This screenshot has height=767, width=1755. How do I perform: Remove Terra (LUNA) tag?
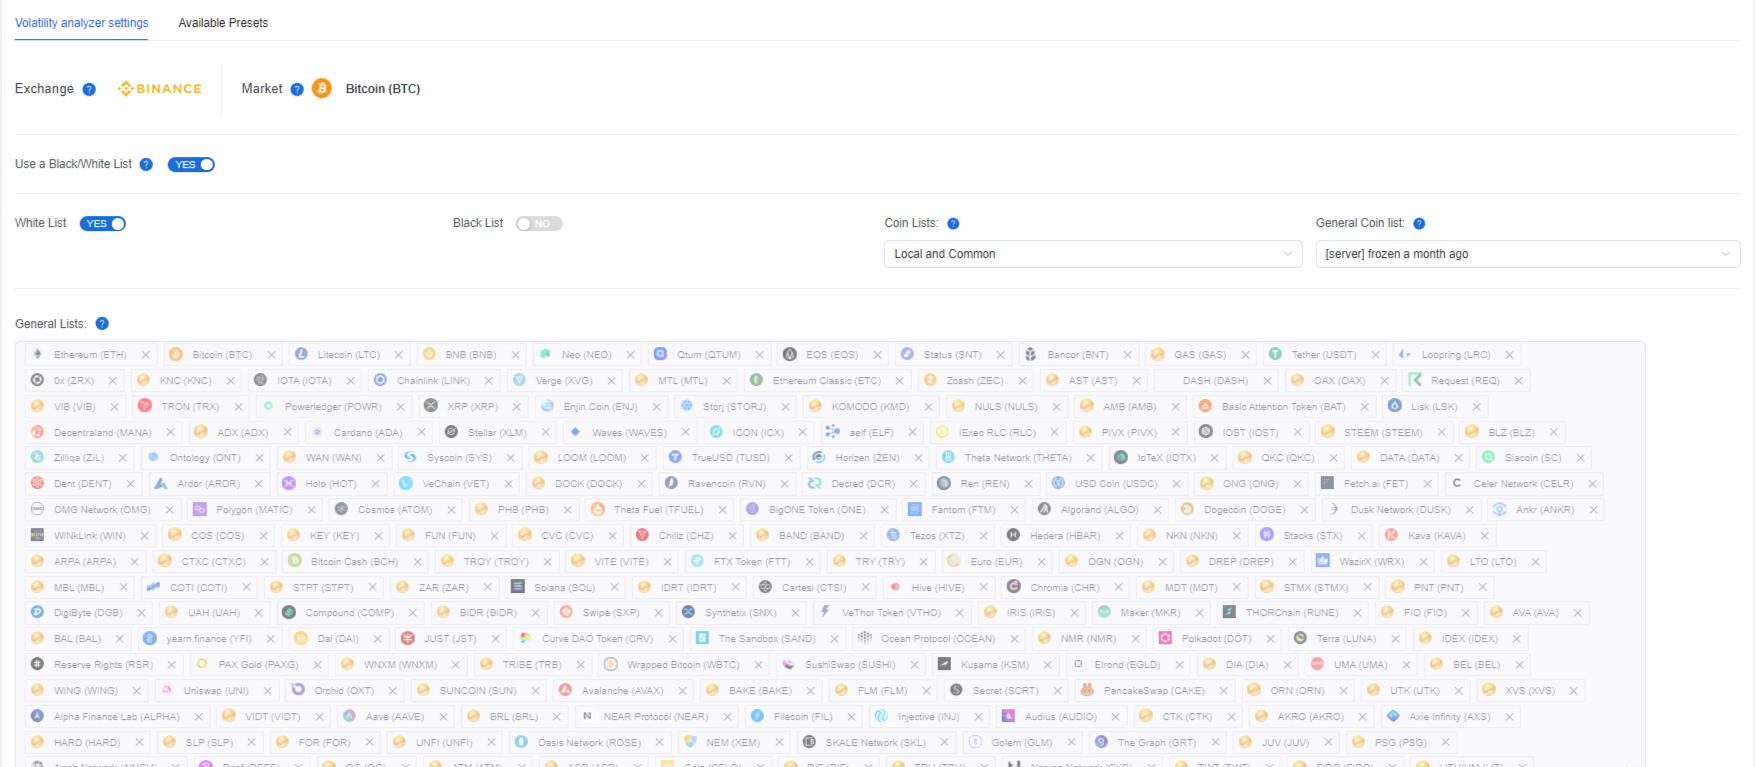(x=1395, y=639)
